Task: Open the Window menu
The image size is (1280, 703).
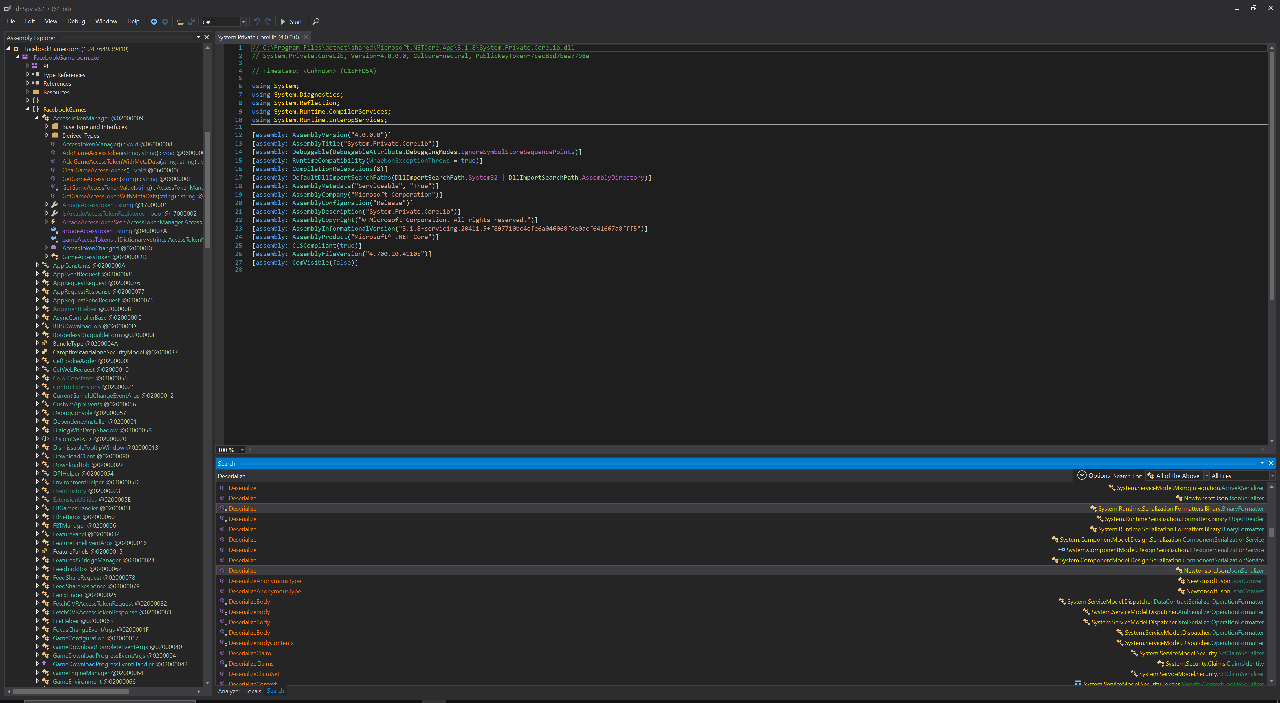Action: pos(105,21)
